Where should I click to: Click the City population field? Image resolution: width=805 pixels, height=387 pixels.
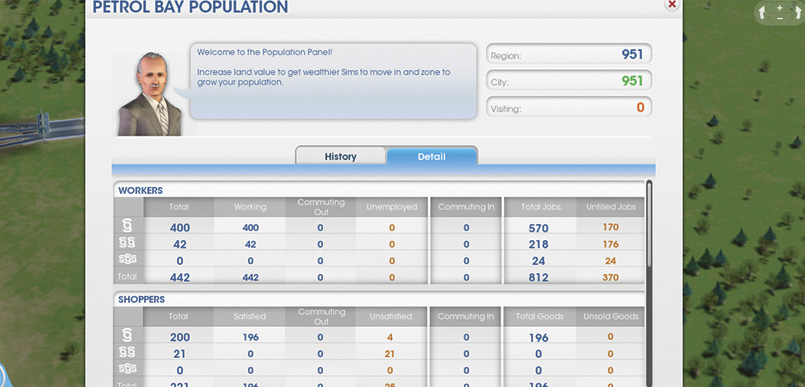(x=569, y=81)
